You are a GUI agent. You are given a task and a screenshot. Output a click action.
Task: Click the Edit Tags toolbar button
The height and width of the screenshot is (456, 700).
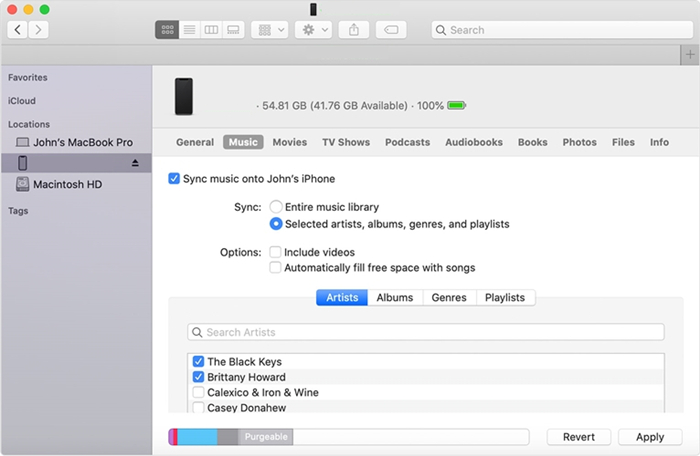pos(391,30)
